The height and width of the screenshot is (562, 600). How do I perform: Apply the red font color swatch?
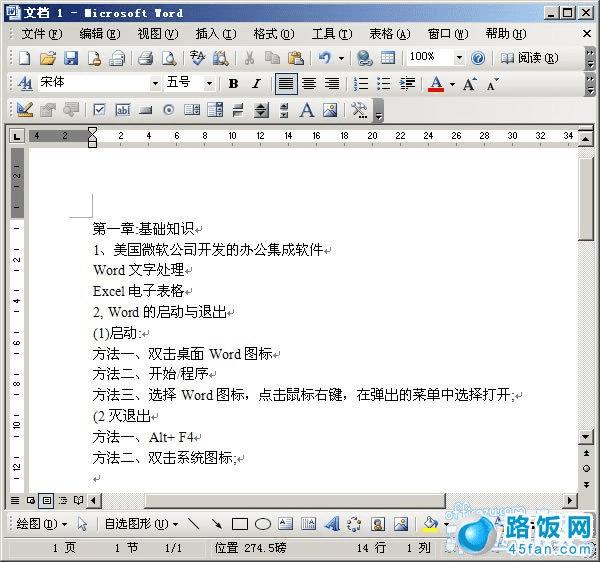(x=436, y=84)
